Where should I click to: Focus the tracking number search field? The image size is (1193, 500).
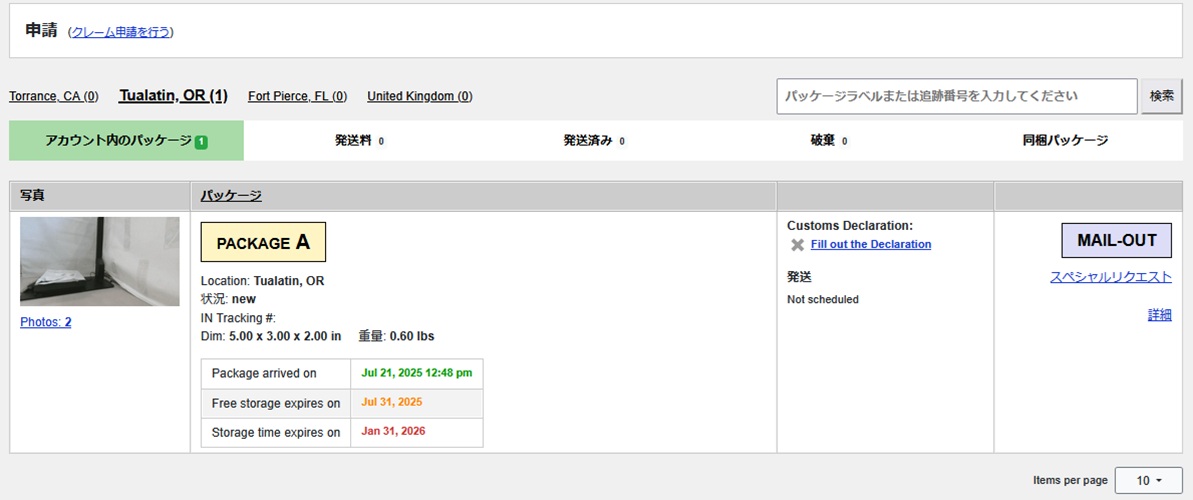point(956,96)
